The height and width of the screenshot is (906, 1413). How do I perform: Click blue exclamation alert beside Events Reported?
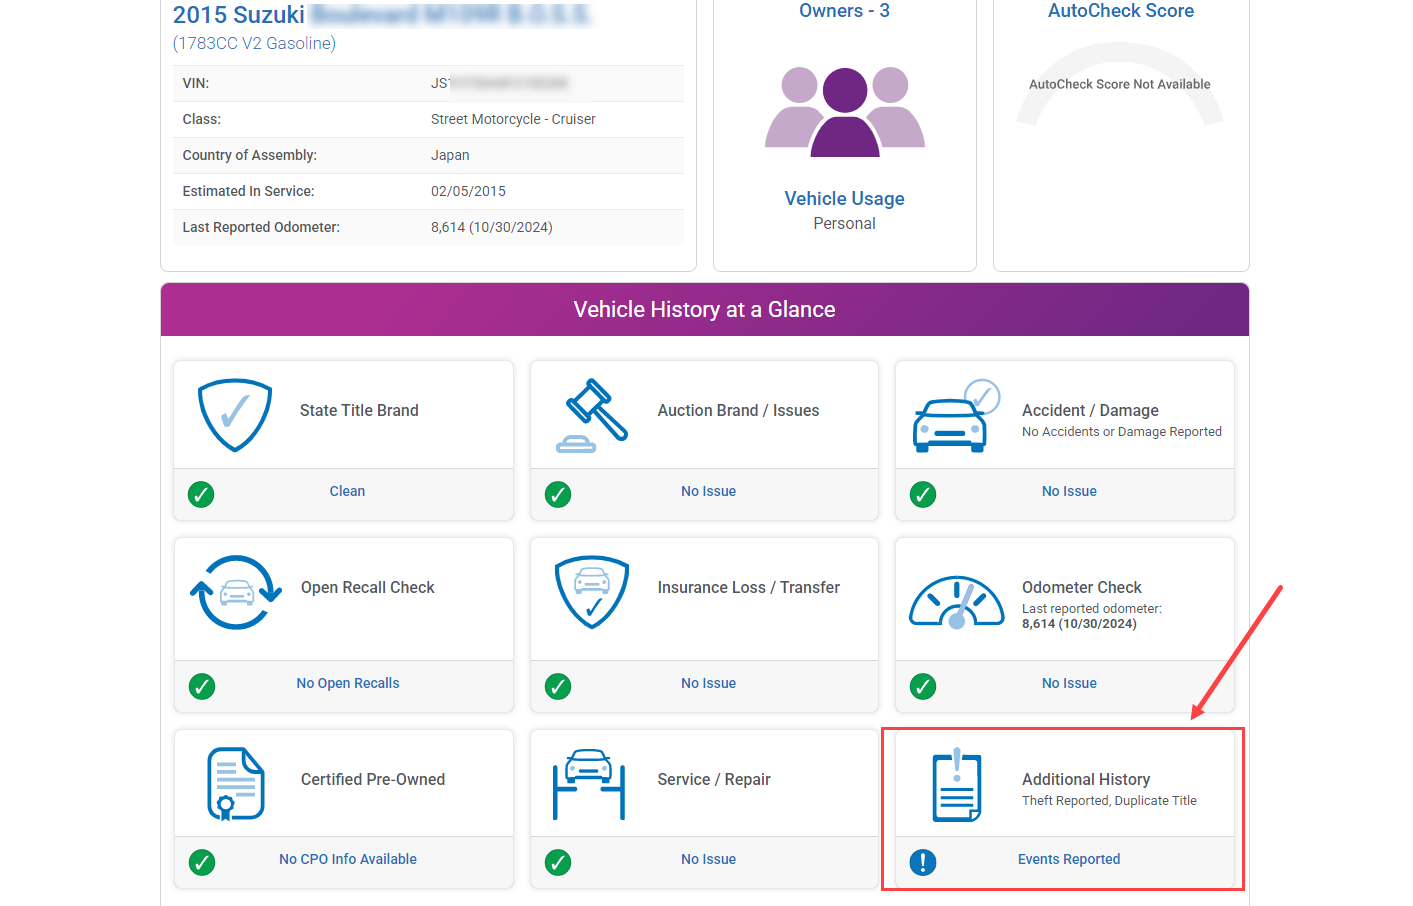click(x=923, y=862)
